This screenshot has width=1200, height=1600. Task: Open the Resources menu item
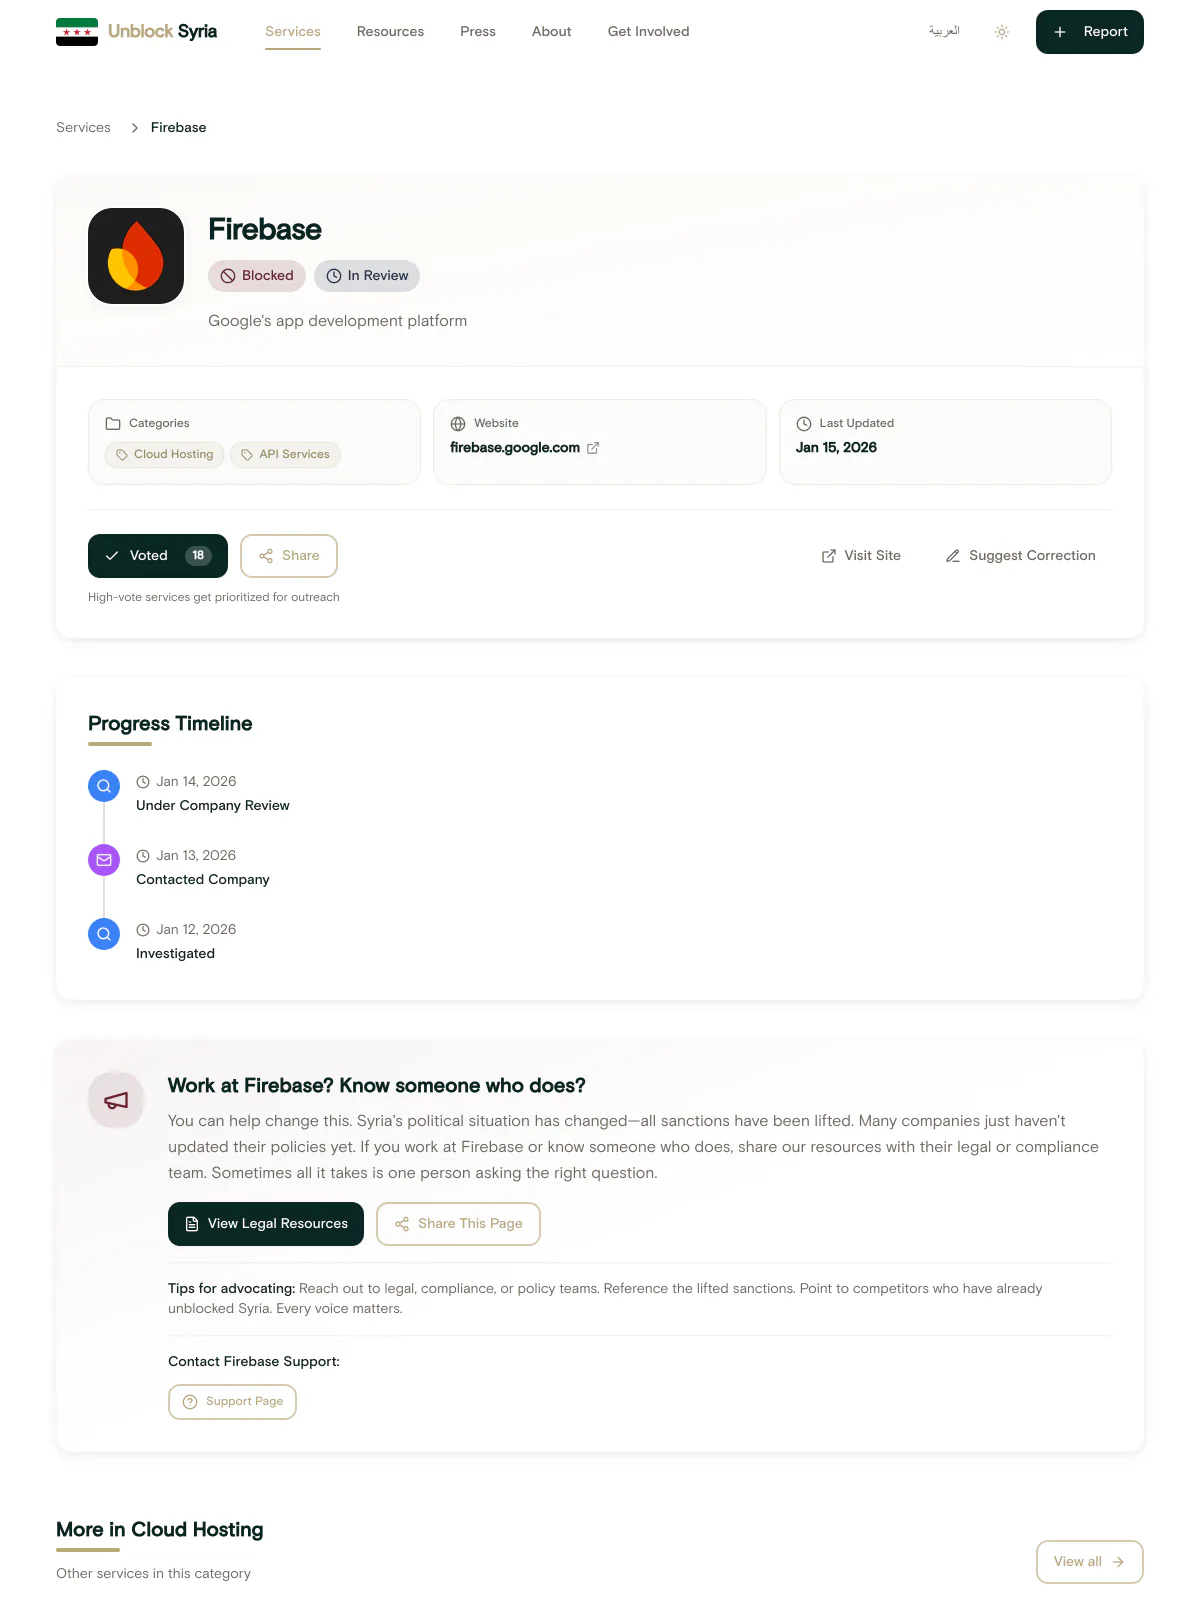pyautogui.click(x=390, y=32)
